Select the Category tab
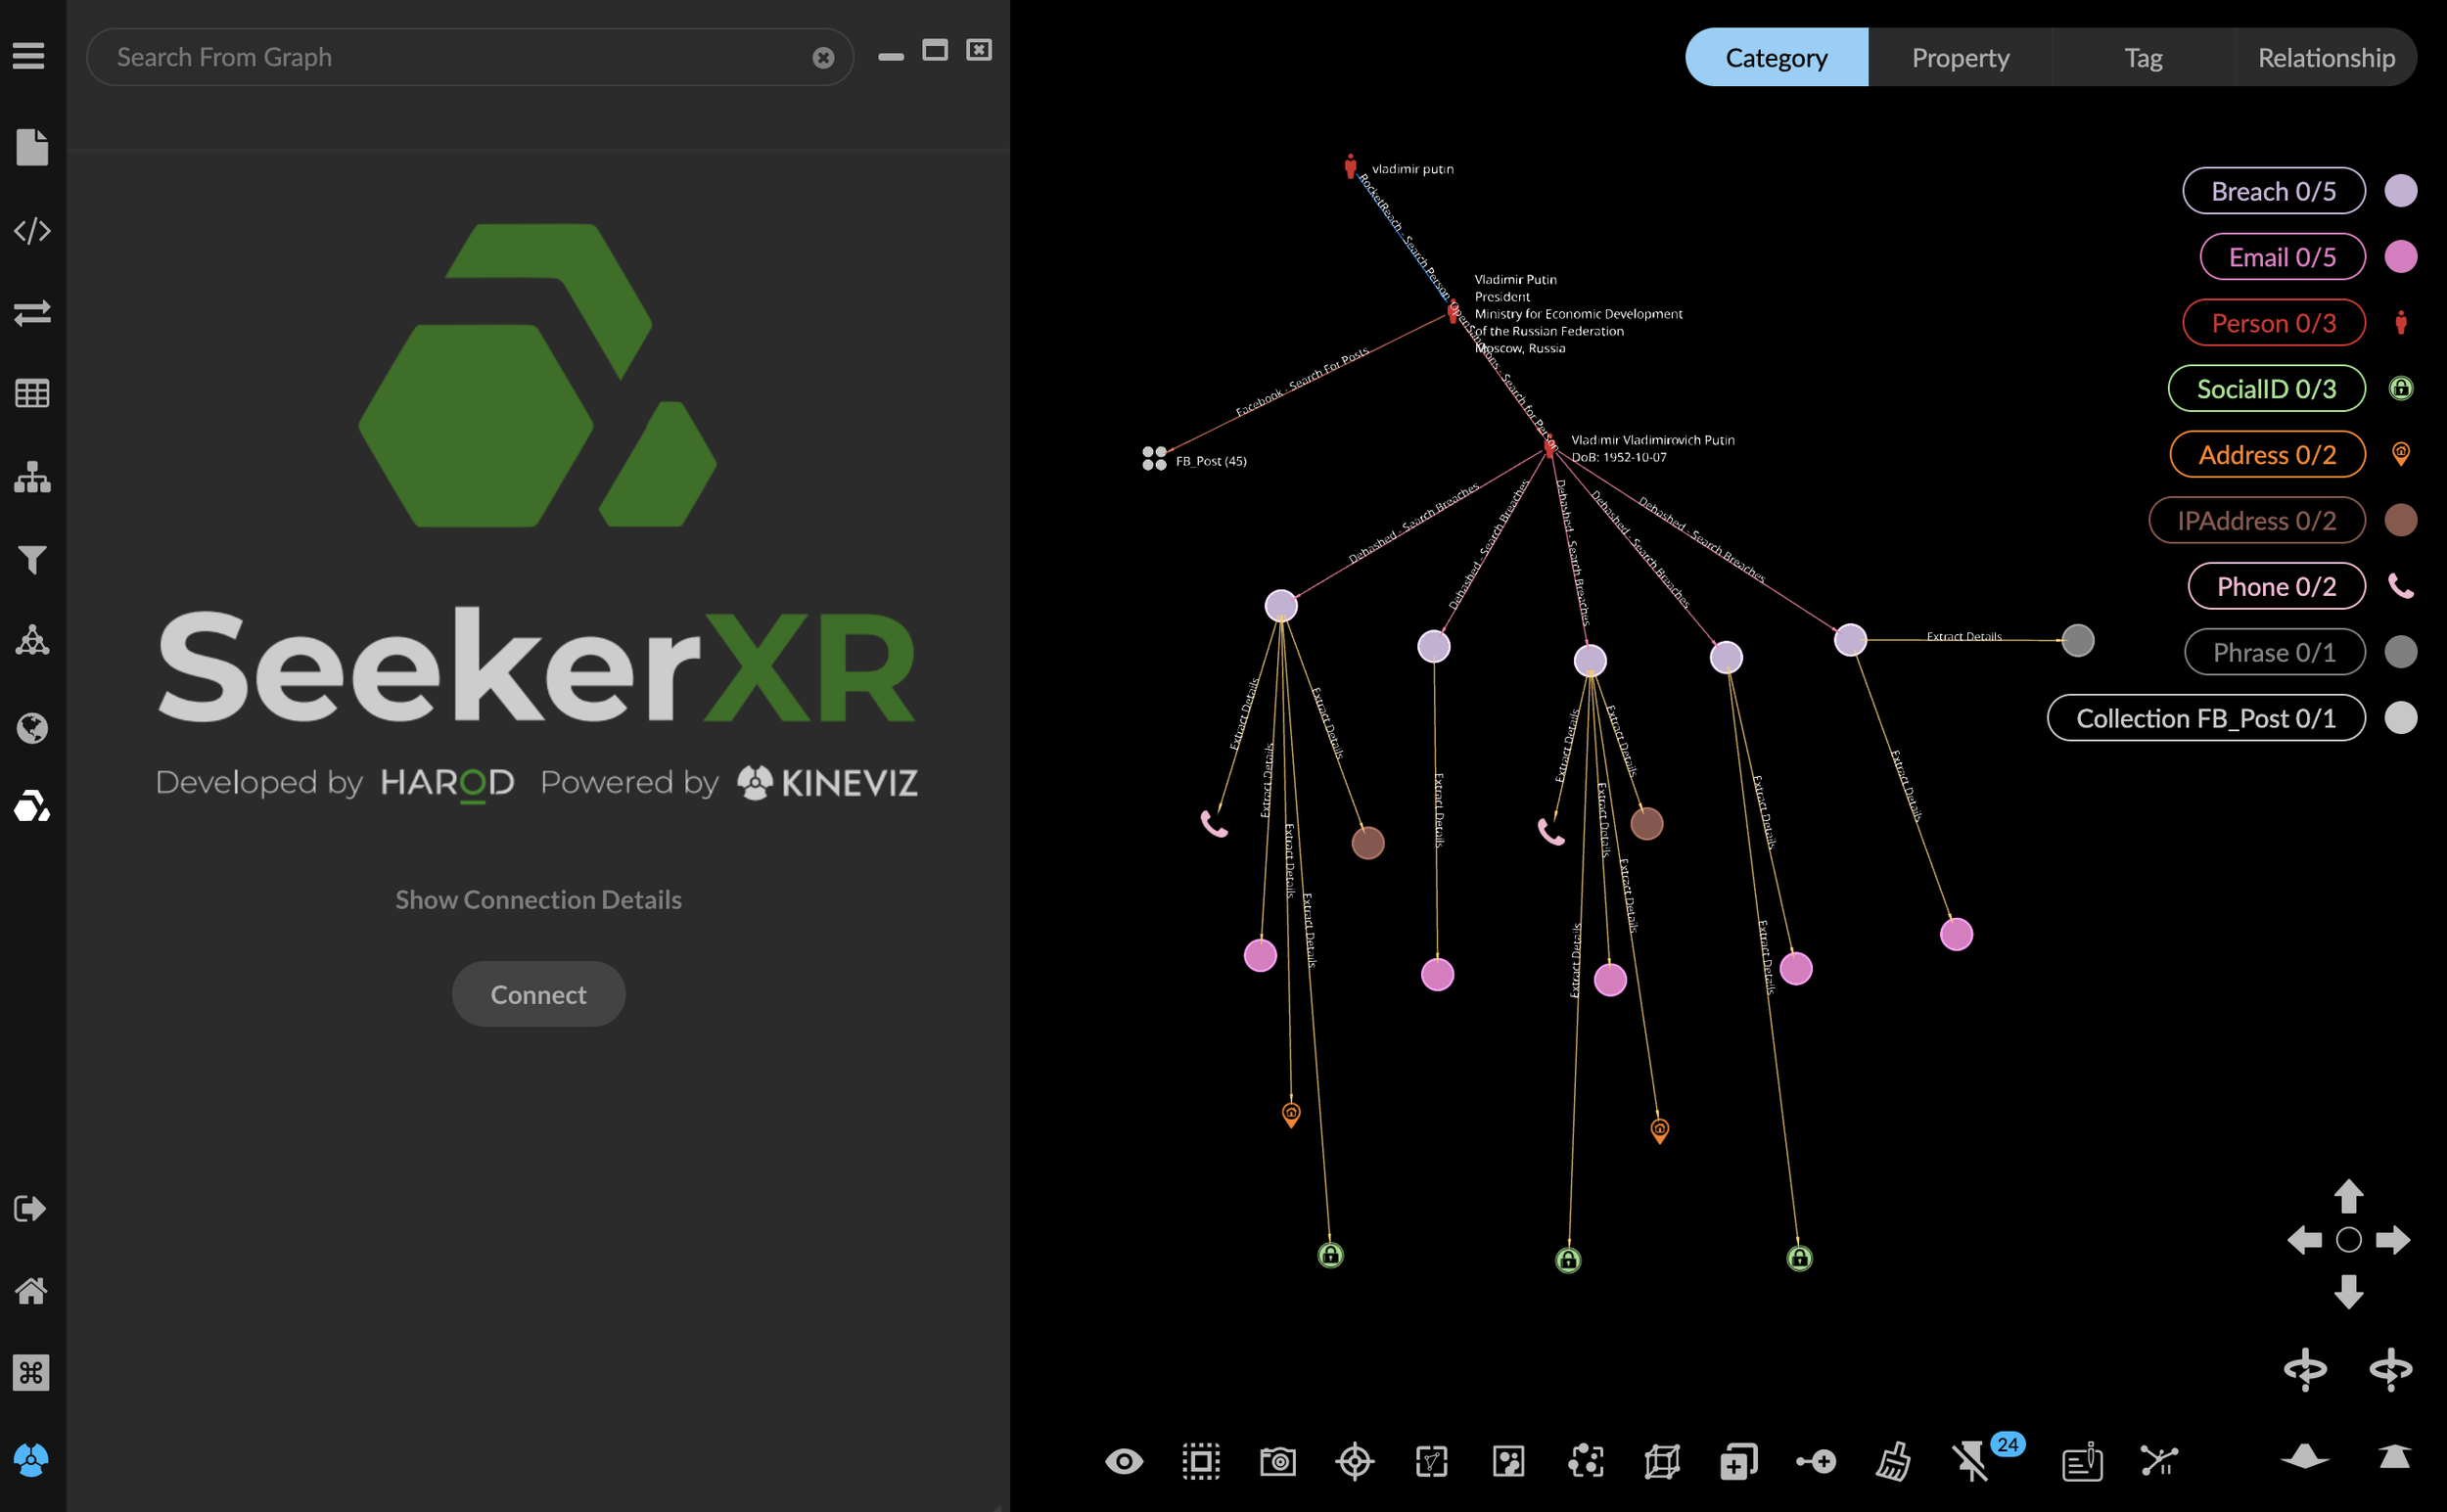The width and height of the screenshot is (2447, 1512). [1776, 57]
